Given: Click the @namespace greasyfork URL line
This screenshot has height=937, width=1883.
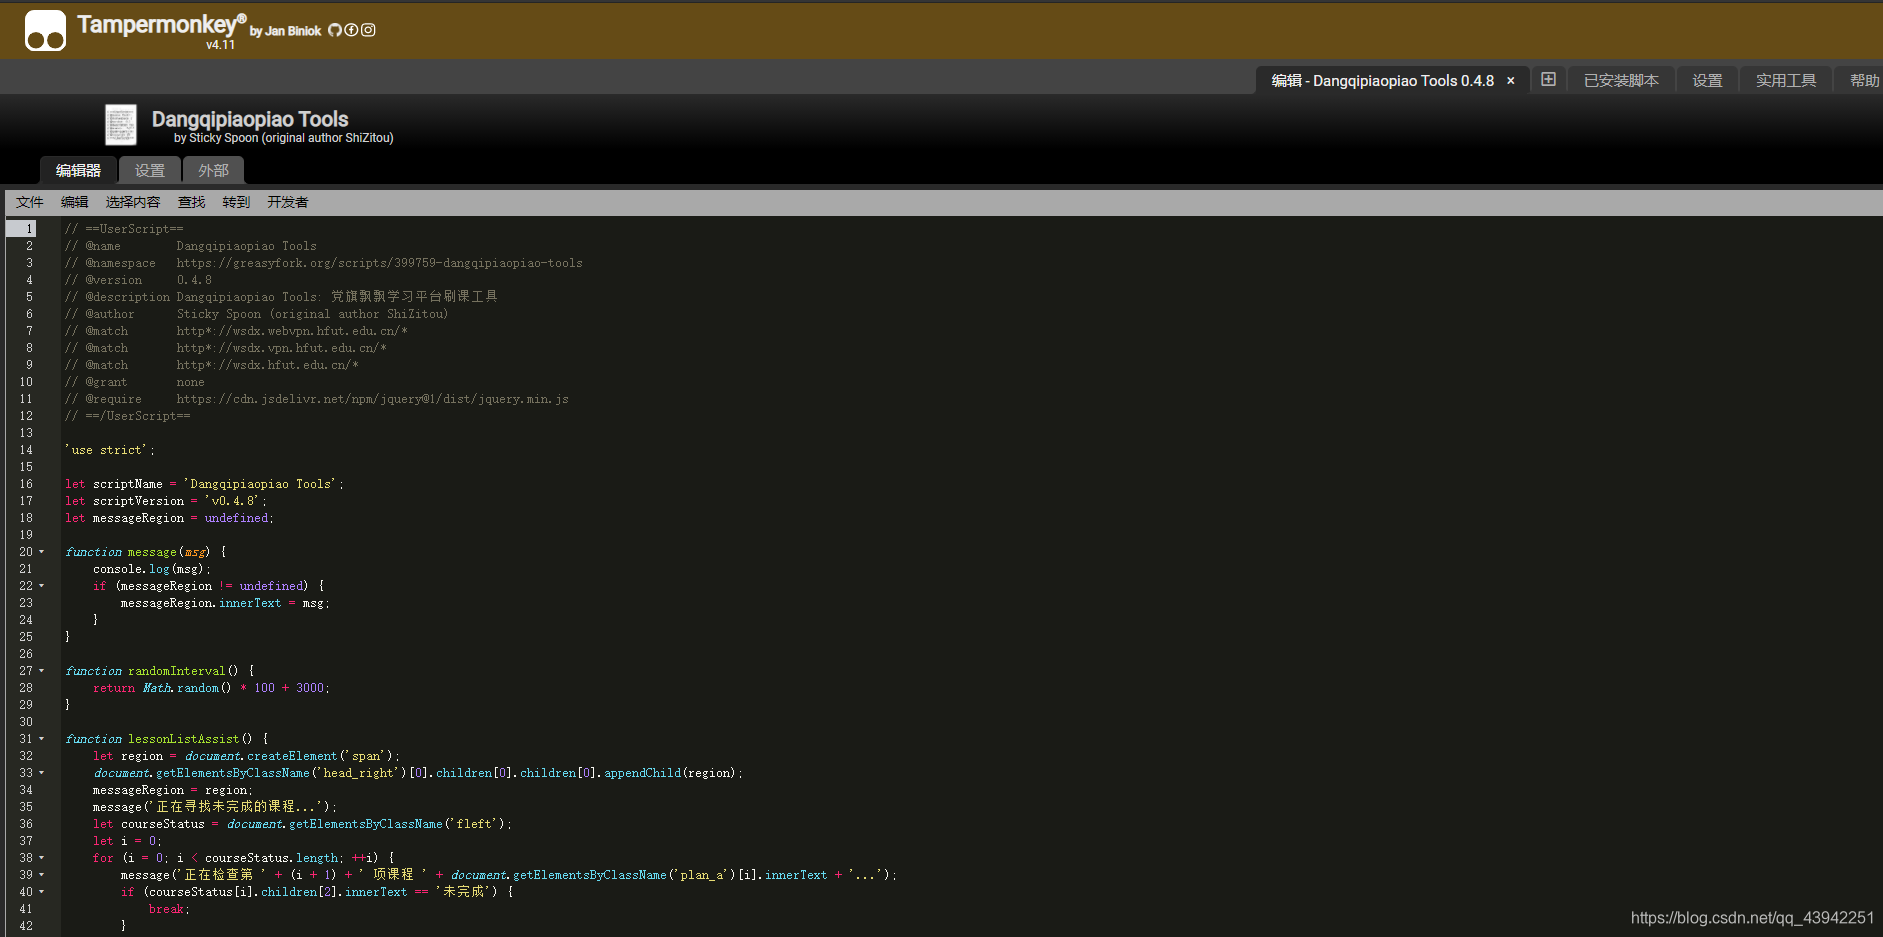Looking at the screenshot, I should (324, 263).
